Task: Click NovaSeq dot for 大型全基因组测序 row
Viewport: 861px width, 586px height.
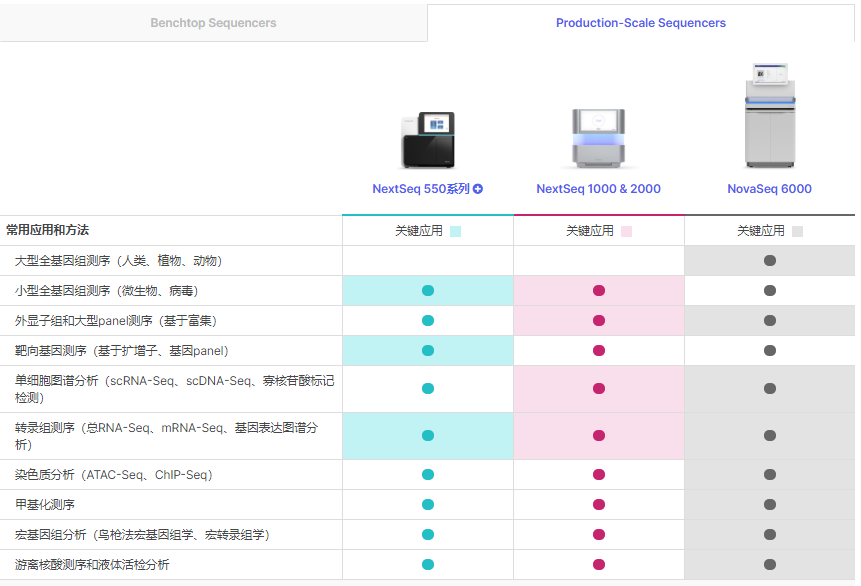Action: click(x=770, y=261)
